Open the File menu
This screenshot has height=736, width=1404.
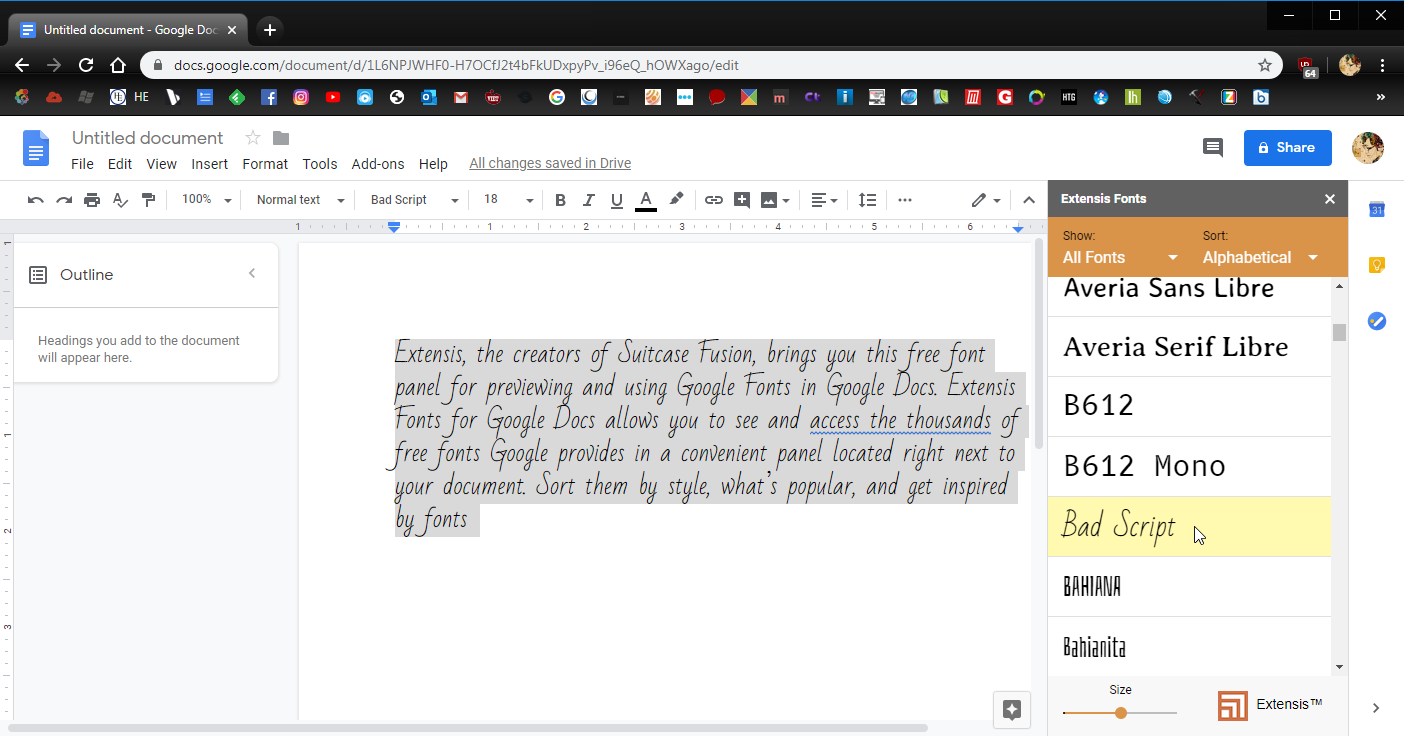[82, 164]
